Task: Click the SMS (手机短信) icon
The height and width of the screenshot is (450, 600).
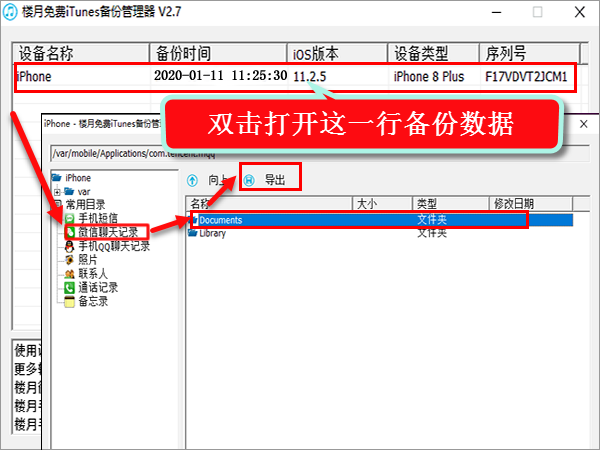Action: [x=69, y=218]
